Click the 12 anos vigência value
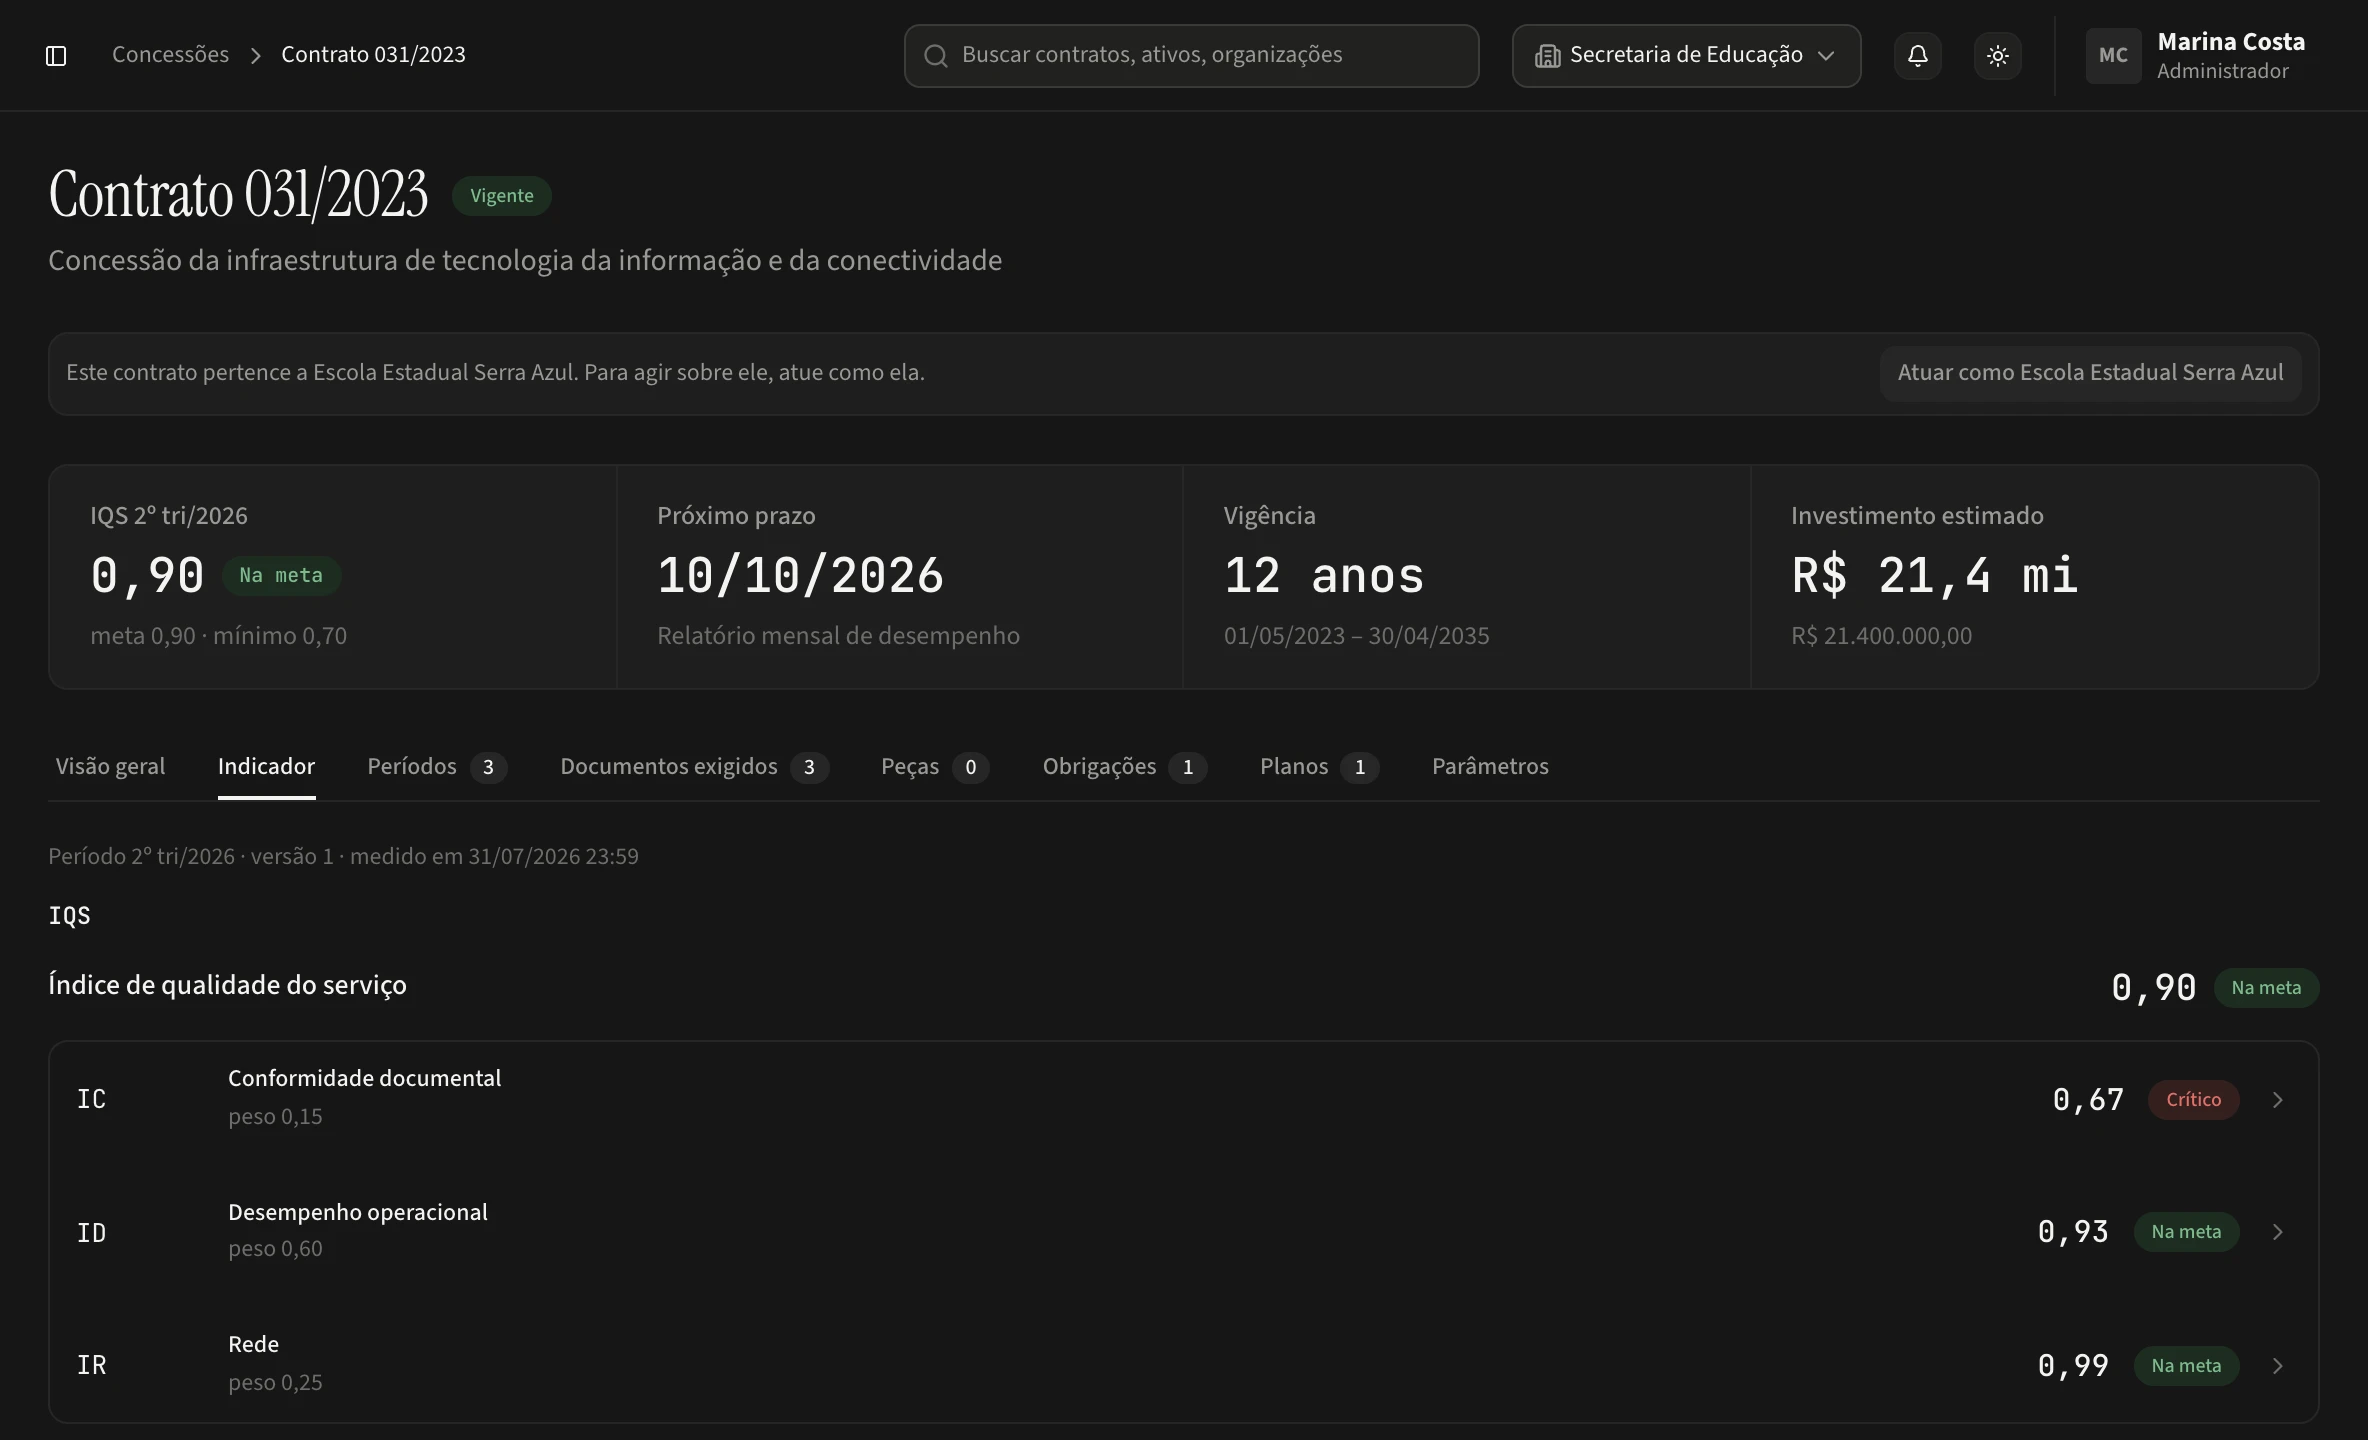 click(1324, 576)
